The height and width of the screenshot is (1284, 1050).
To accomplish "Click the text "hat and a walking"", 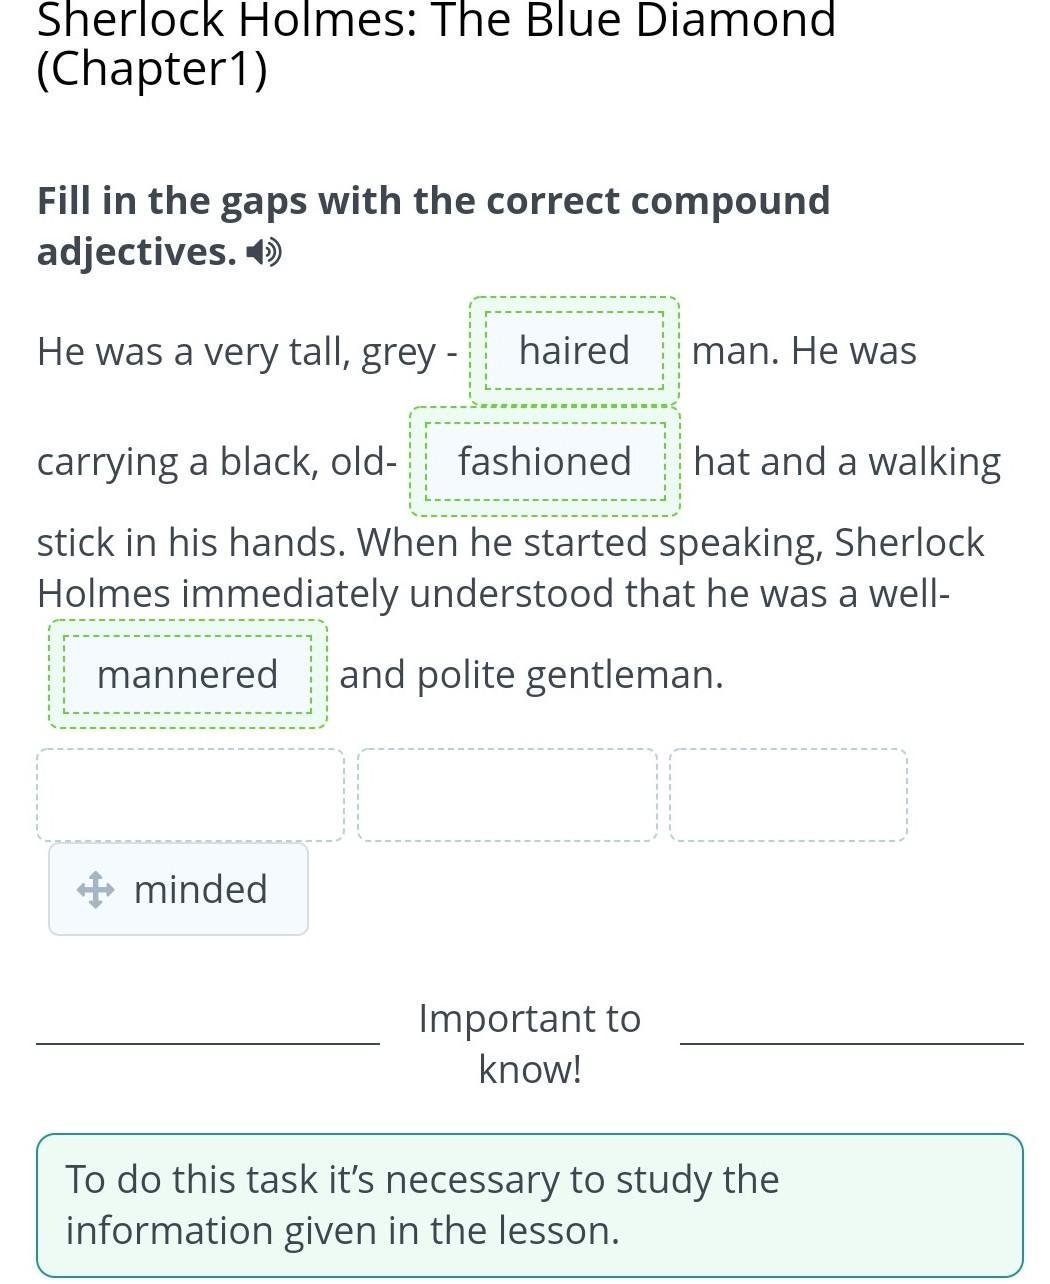I will [847, 462].
